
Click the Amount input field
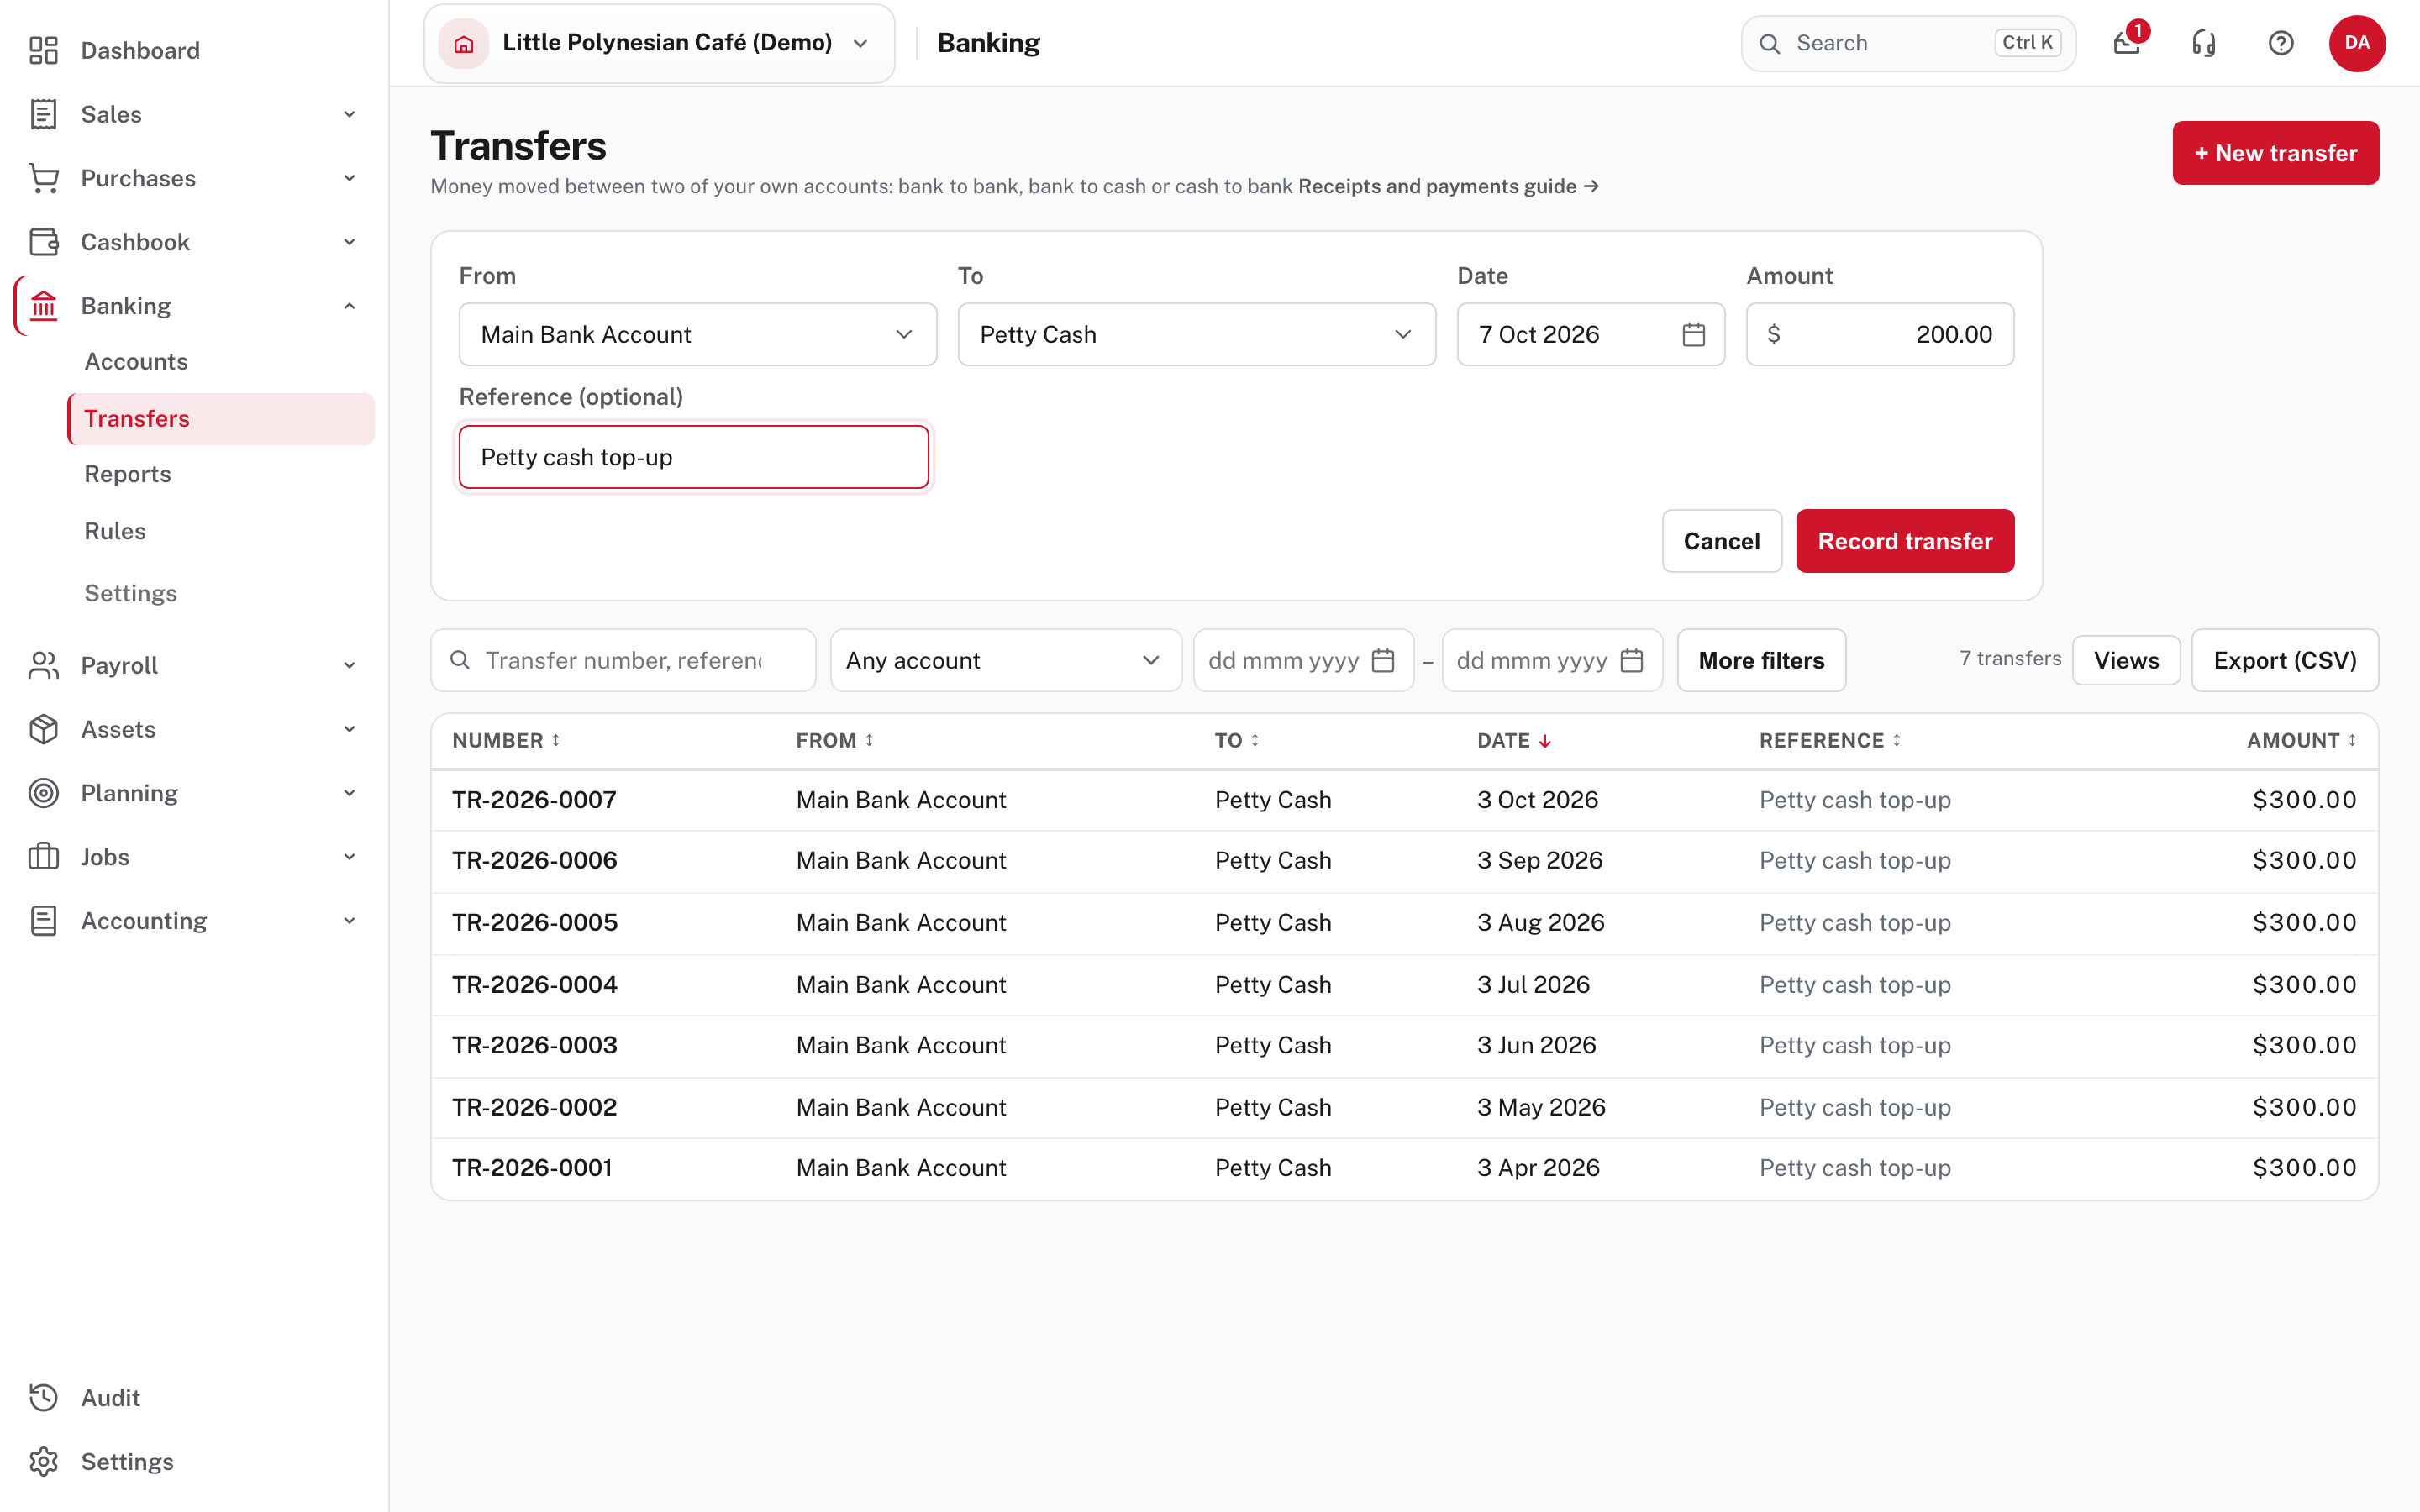point(1879,334)
